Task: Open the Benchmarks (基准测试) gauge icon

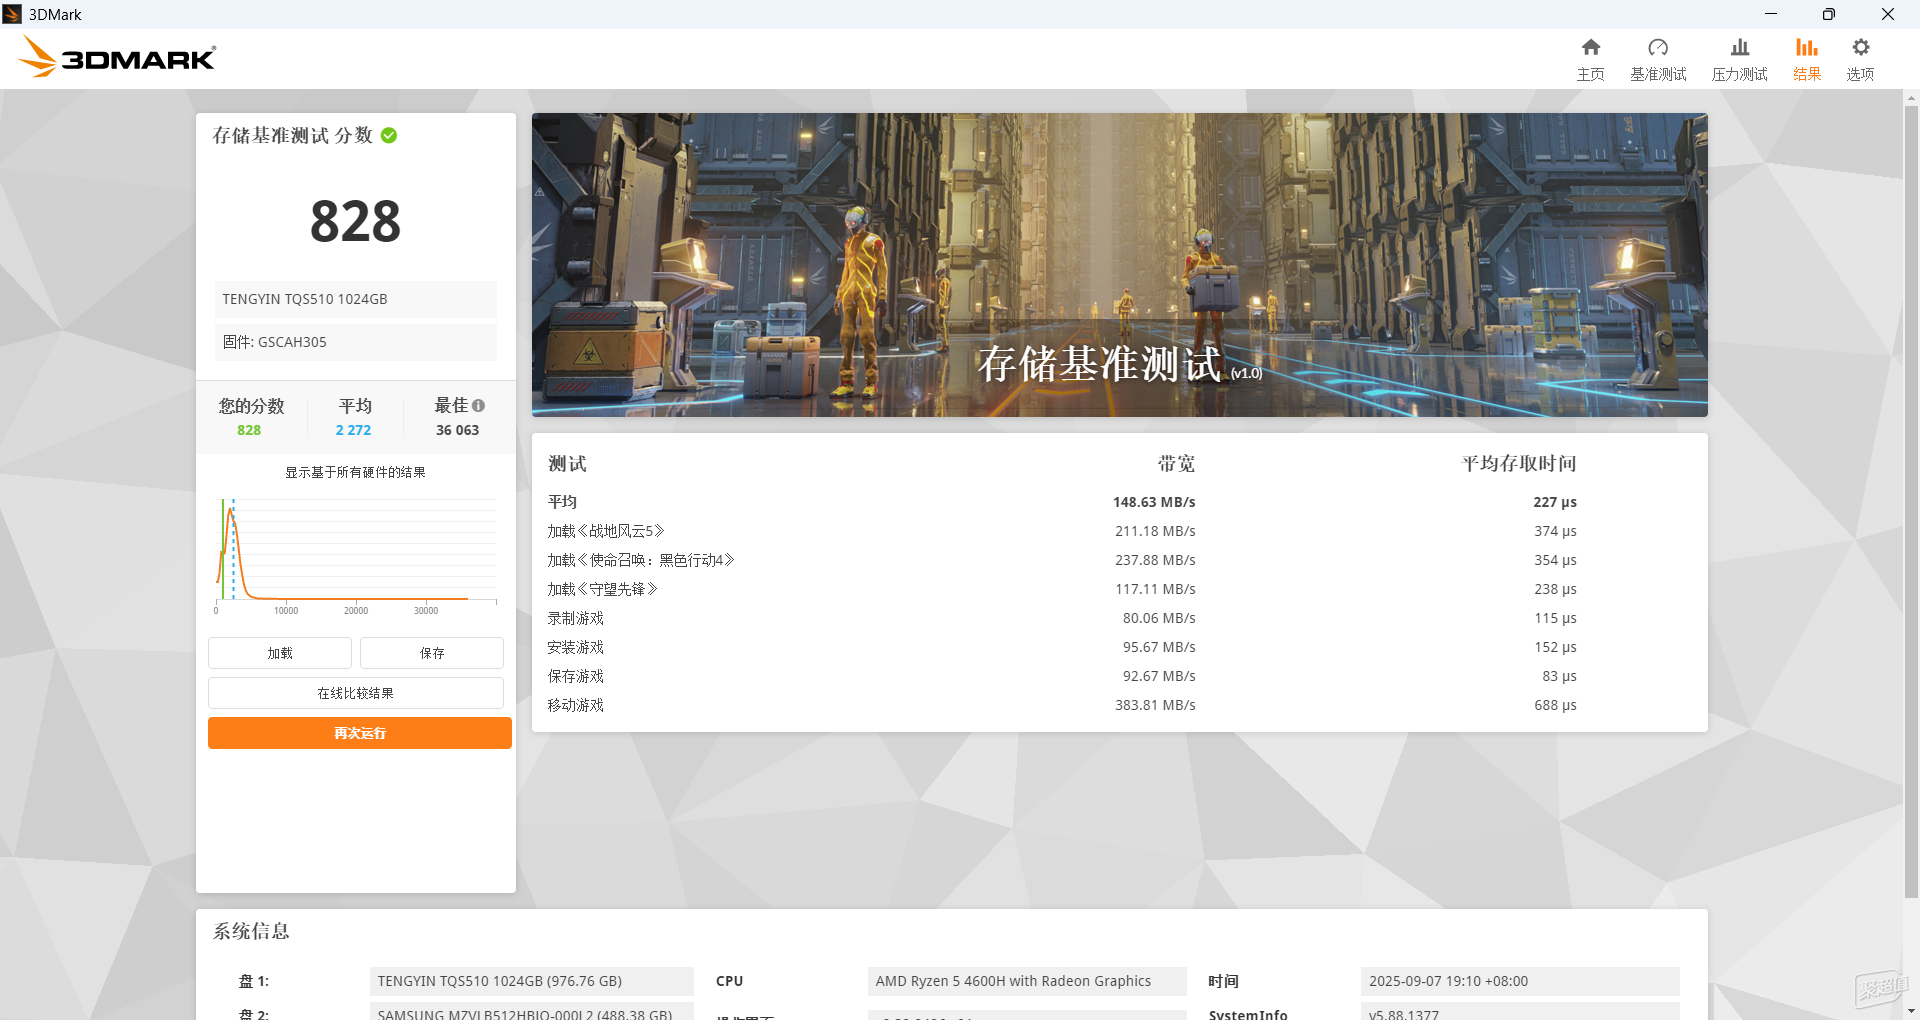Action: pyautogui.click(x=1657, y=48)
